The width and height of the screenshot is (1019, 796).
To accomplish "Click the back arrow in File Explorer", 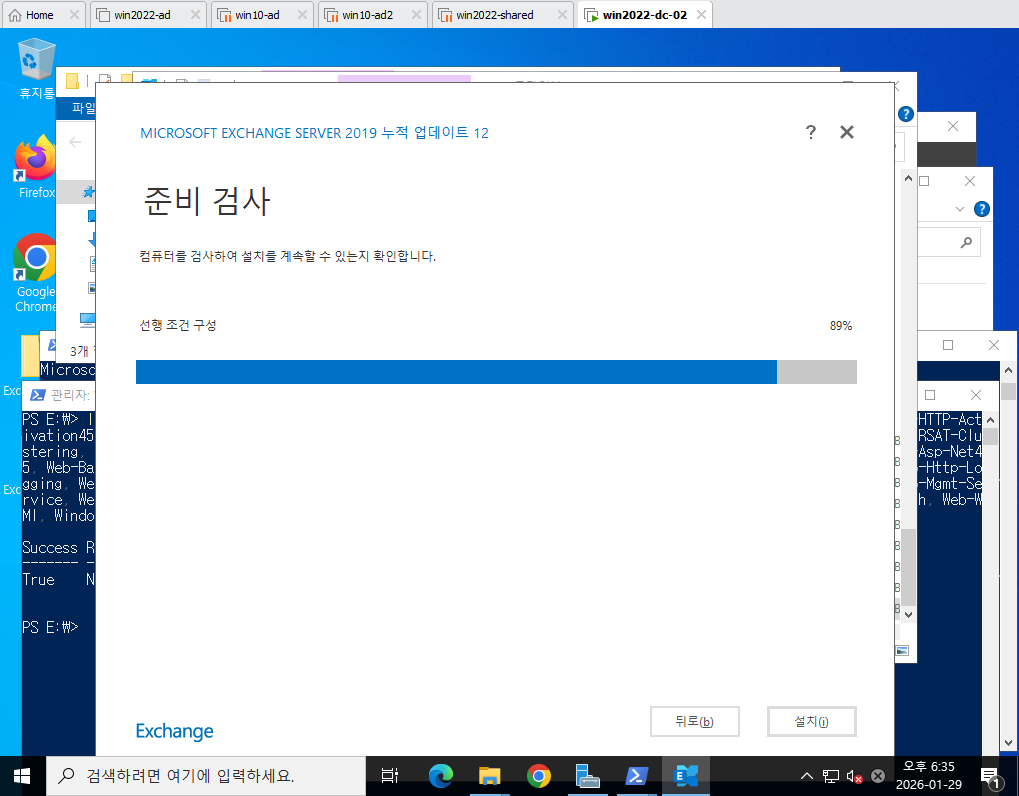I will point(75,142).
